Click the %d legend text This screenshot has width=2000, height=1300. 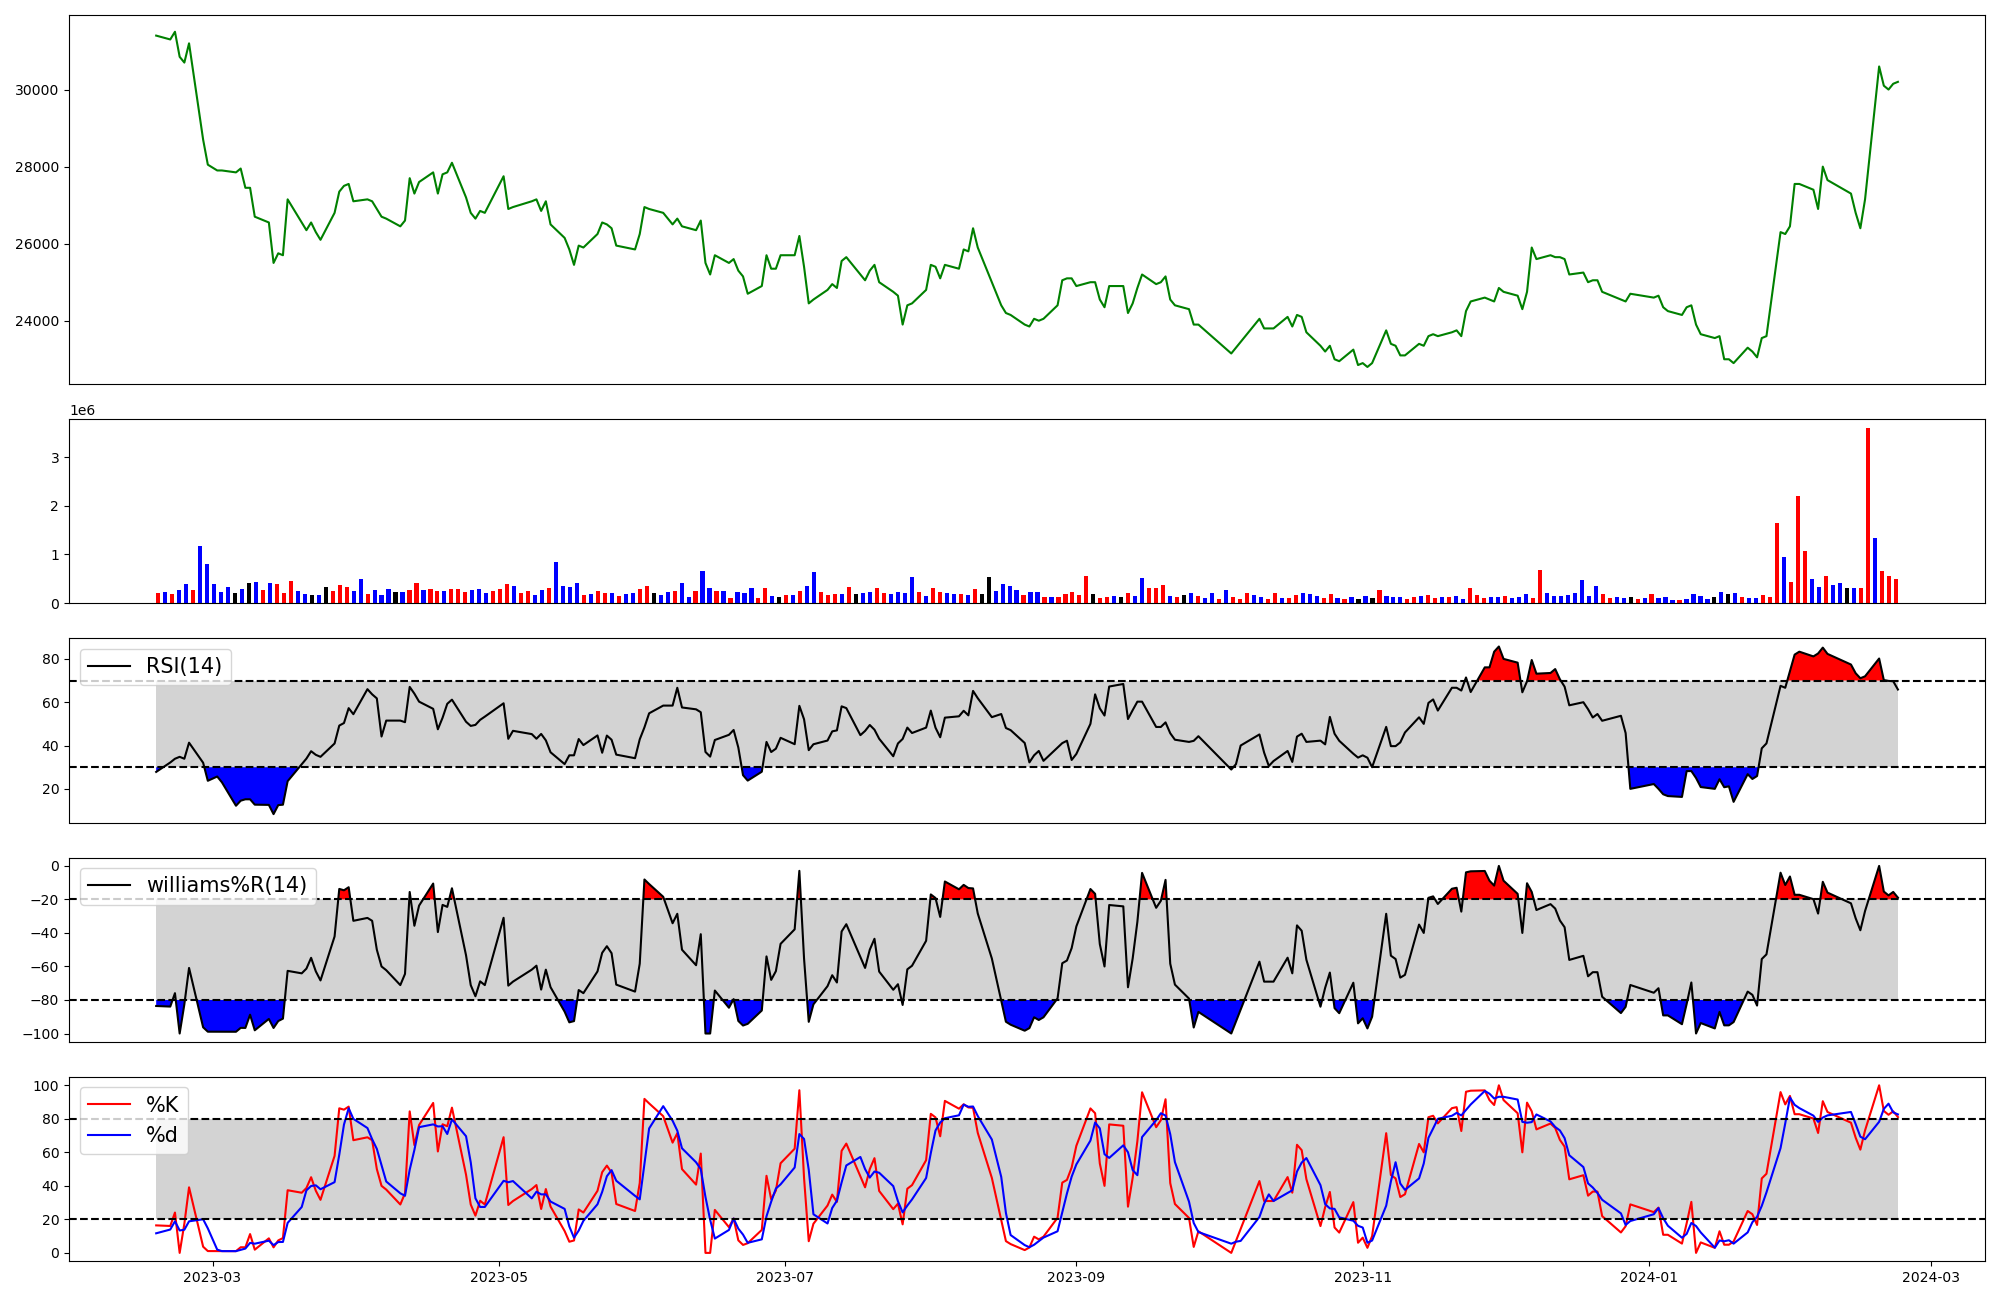(162, 1135)
